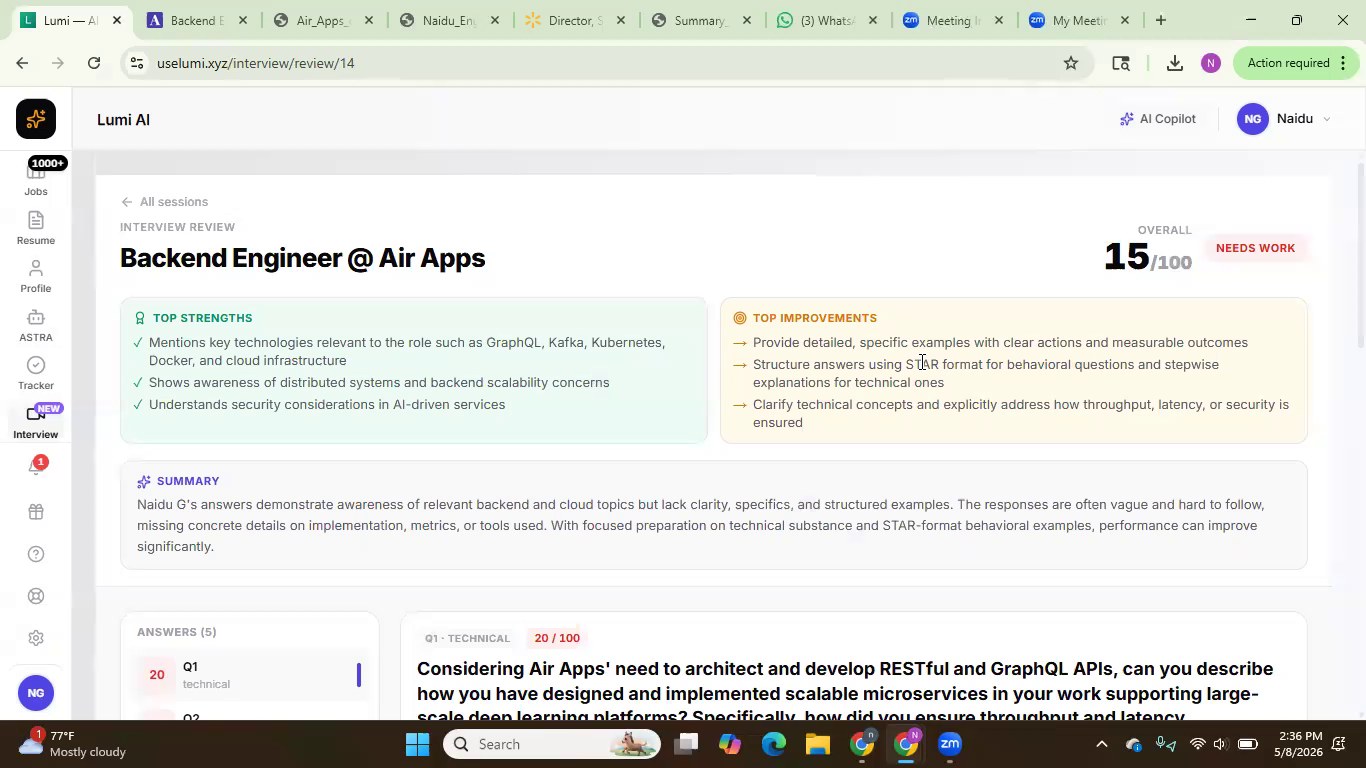Open the help question mark icon
Viewport: 1366px width, 768px height.
(x=36, y=554)
